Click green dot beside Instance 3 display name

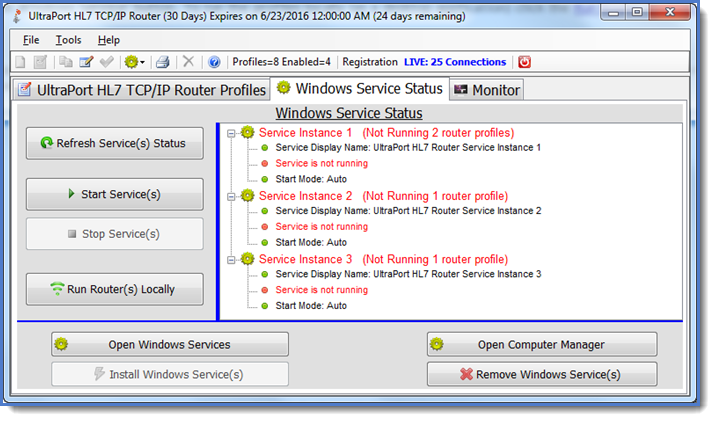[x=264, y=274]
